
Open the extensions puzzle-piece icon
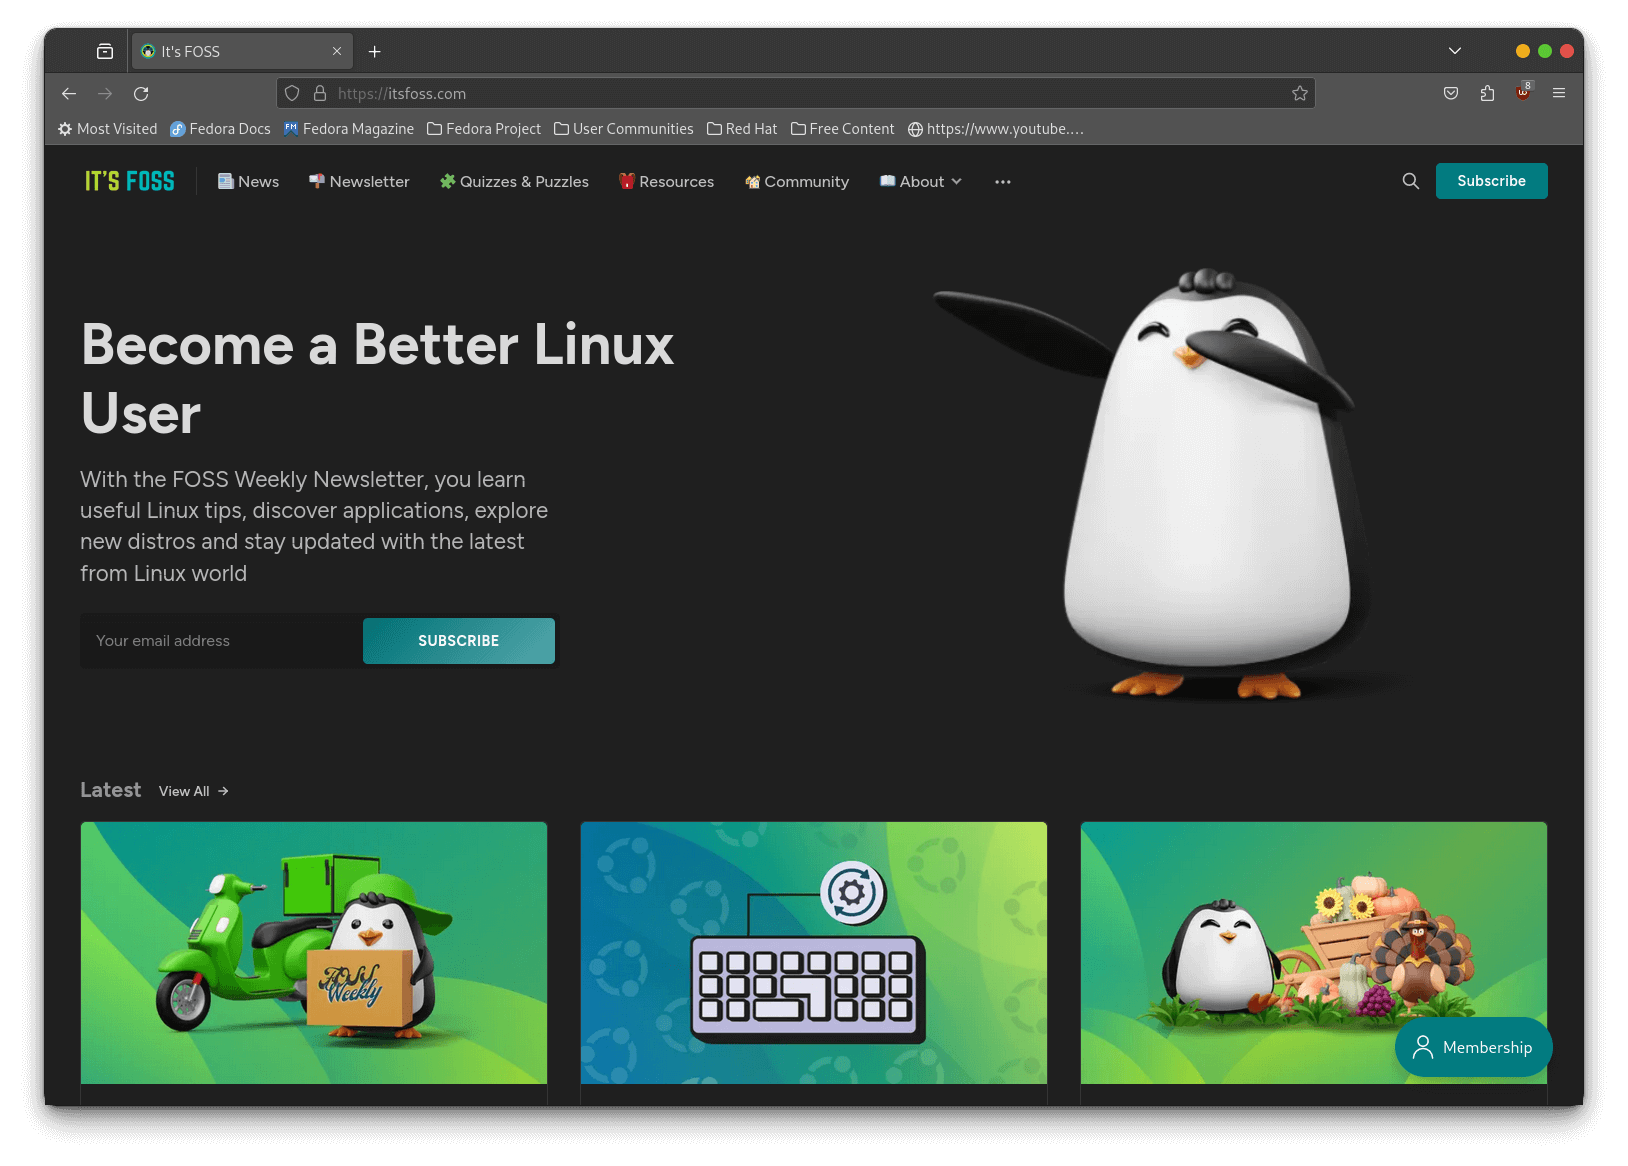click(x=1486, y=93)
